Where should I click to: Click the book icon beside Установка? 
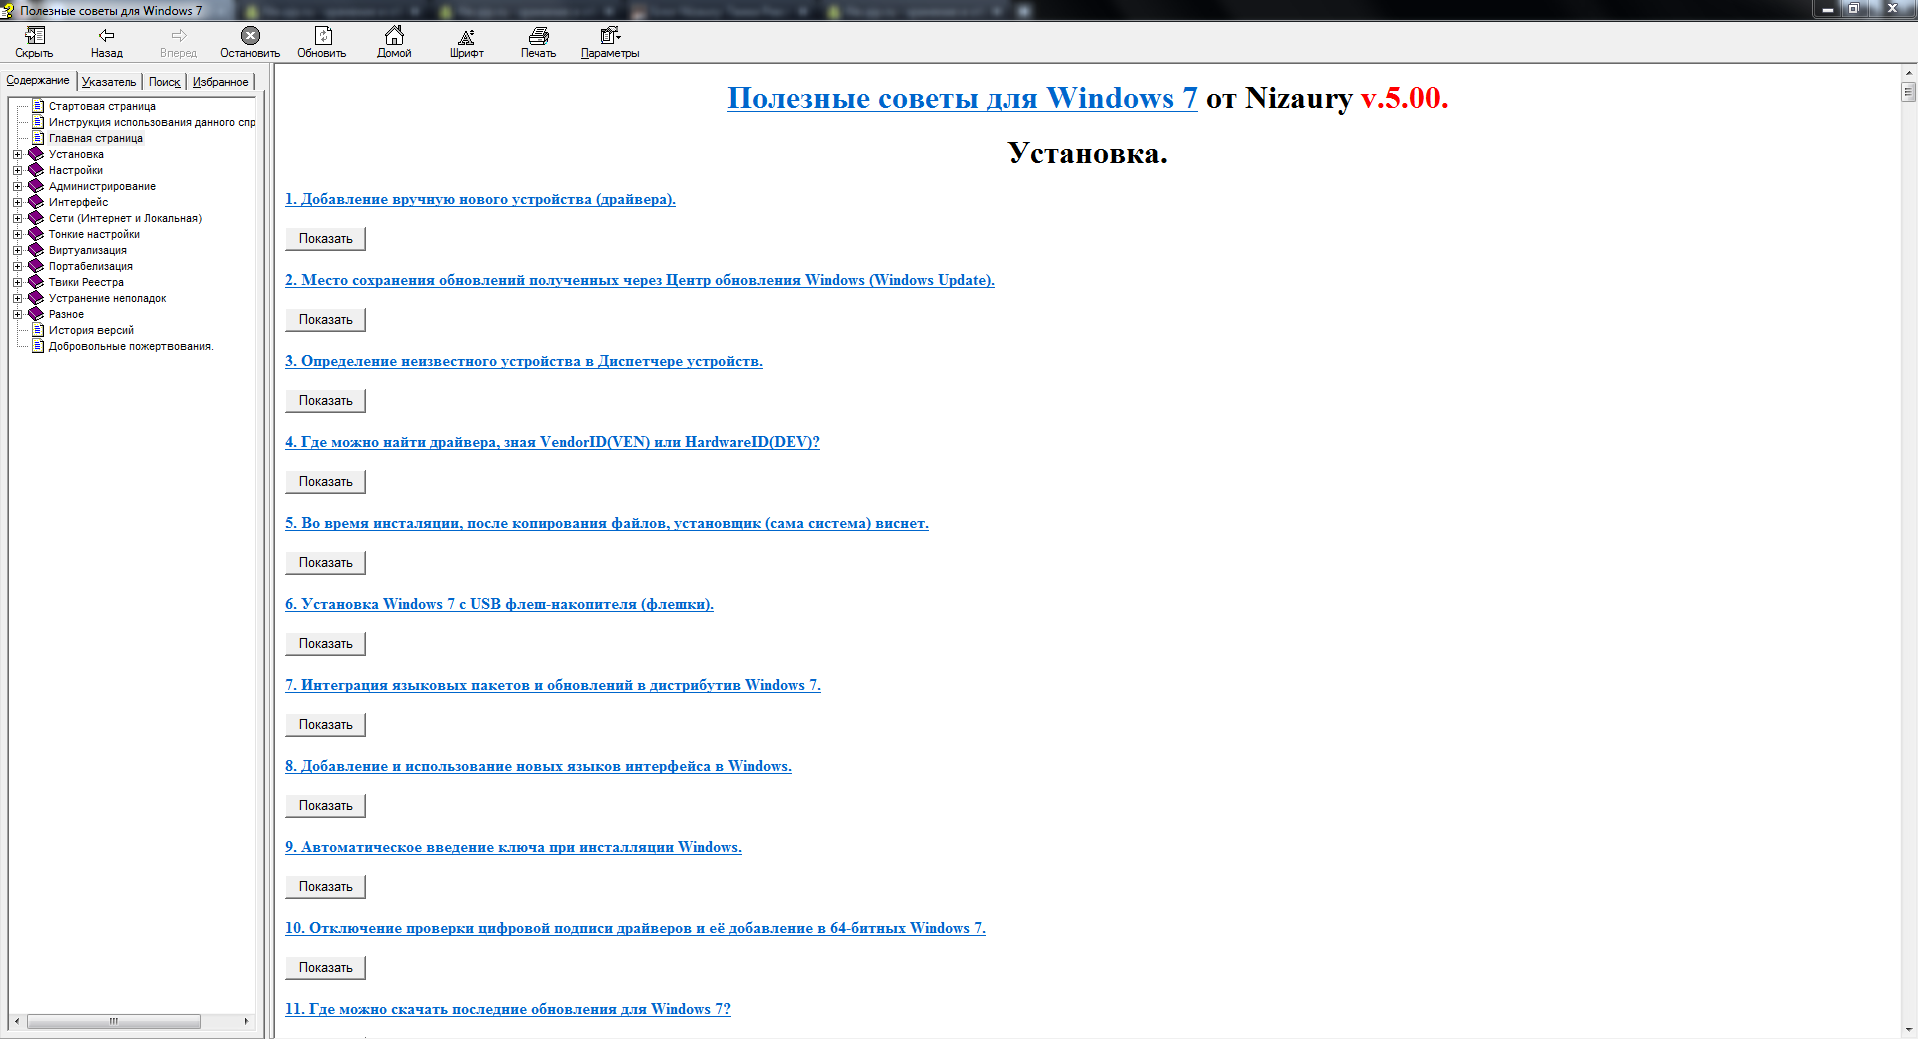(x=36, y=154)
